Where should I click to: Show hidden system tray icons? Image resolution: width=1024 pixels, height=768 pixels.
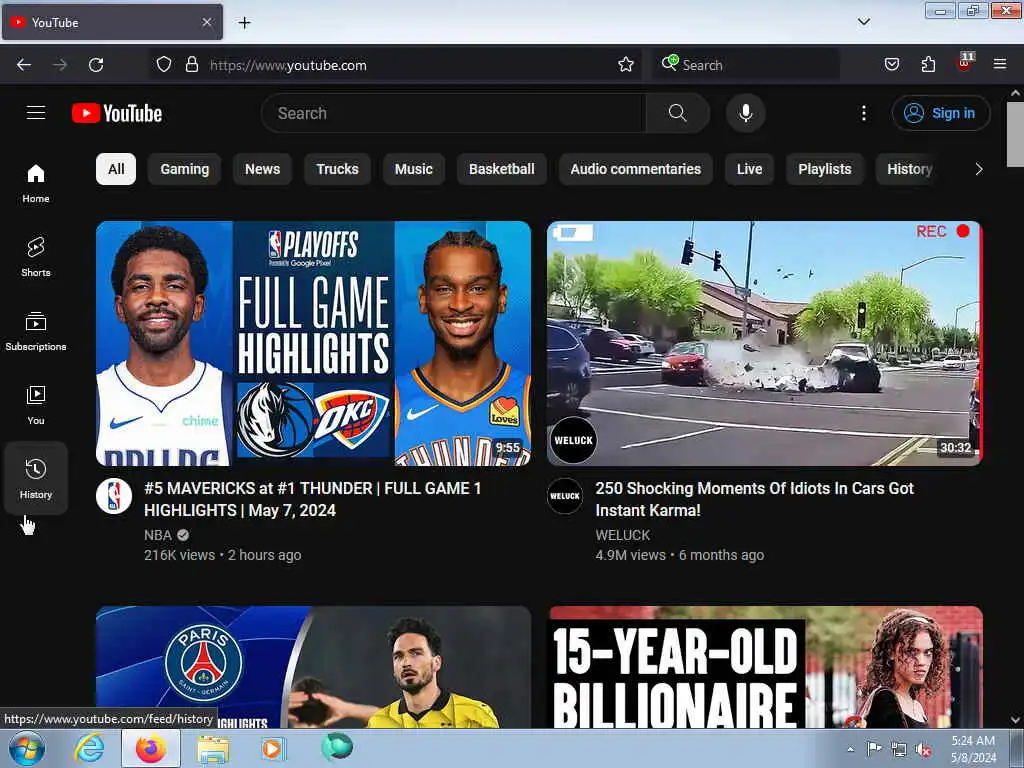tap(850, 750)
